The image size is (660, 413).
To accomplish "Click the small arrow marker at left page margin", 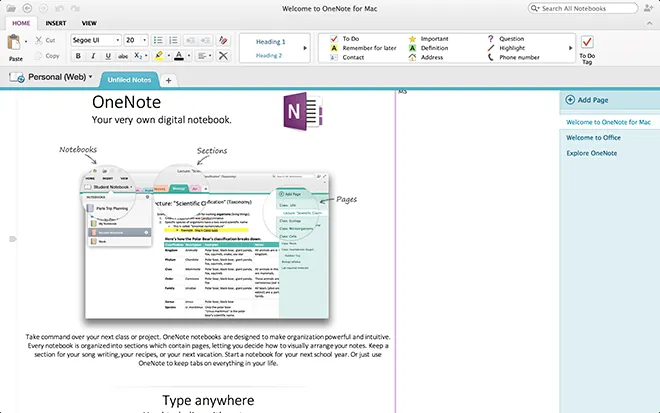I will pyautogui.click(x=13, y=239).
